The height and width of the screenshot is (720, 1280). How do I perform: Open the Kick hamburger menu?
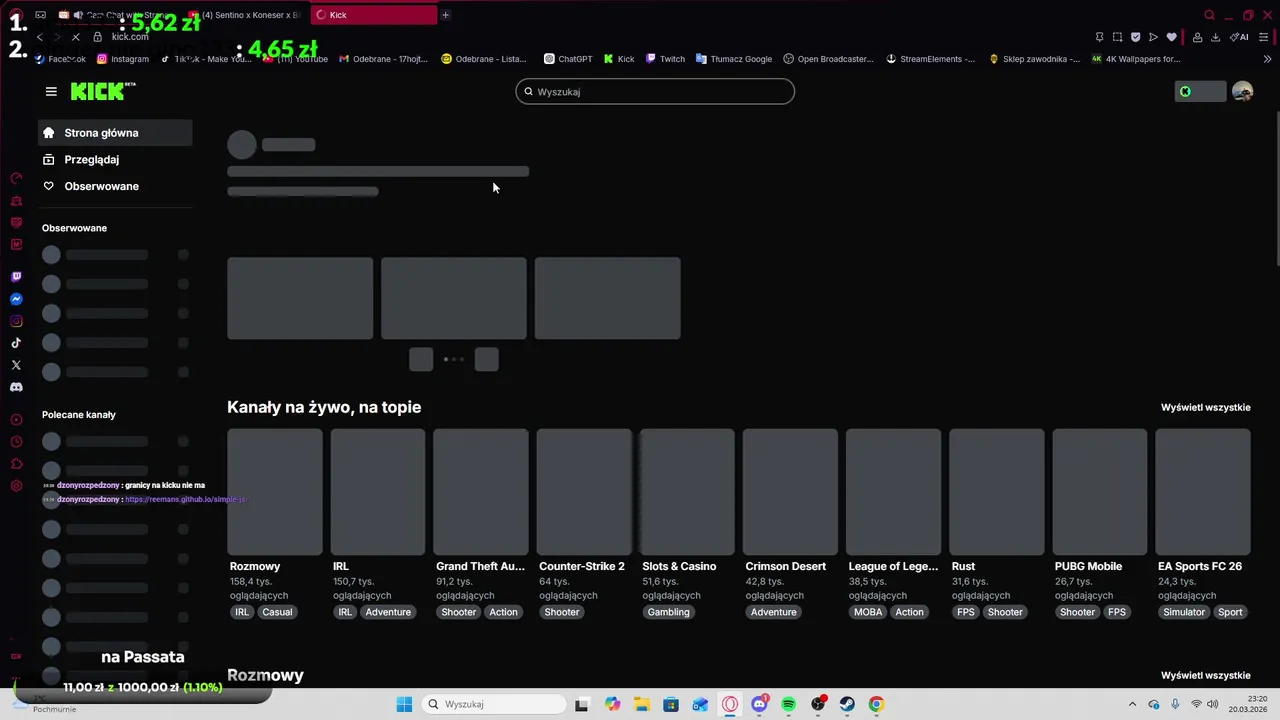(x=51, y=91)
